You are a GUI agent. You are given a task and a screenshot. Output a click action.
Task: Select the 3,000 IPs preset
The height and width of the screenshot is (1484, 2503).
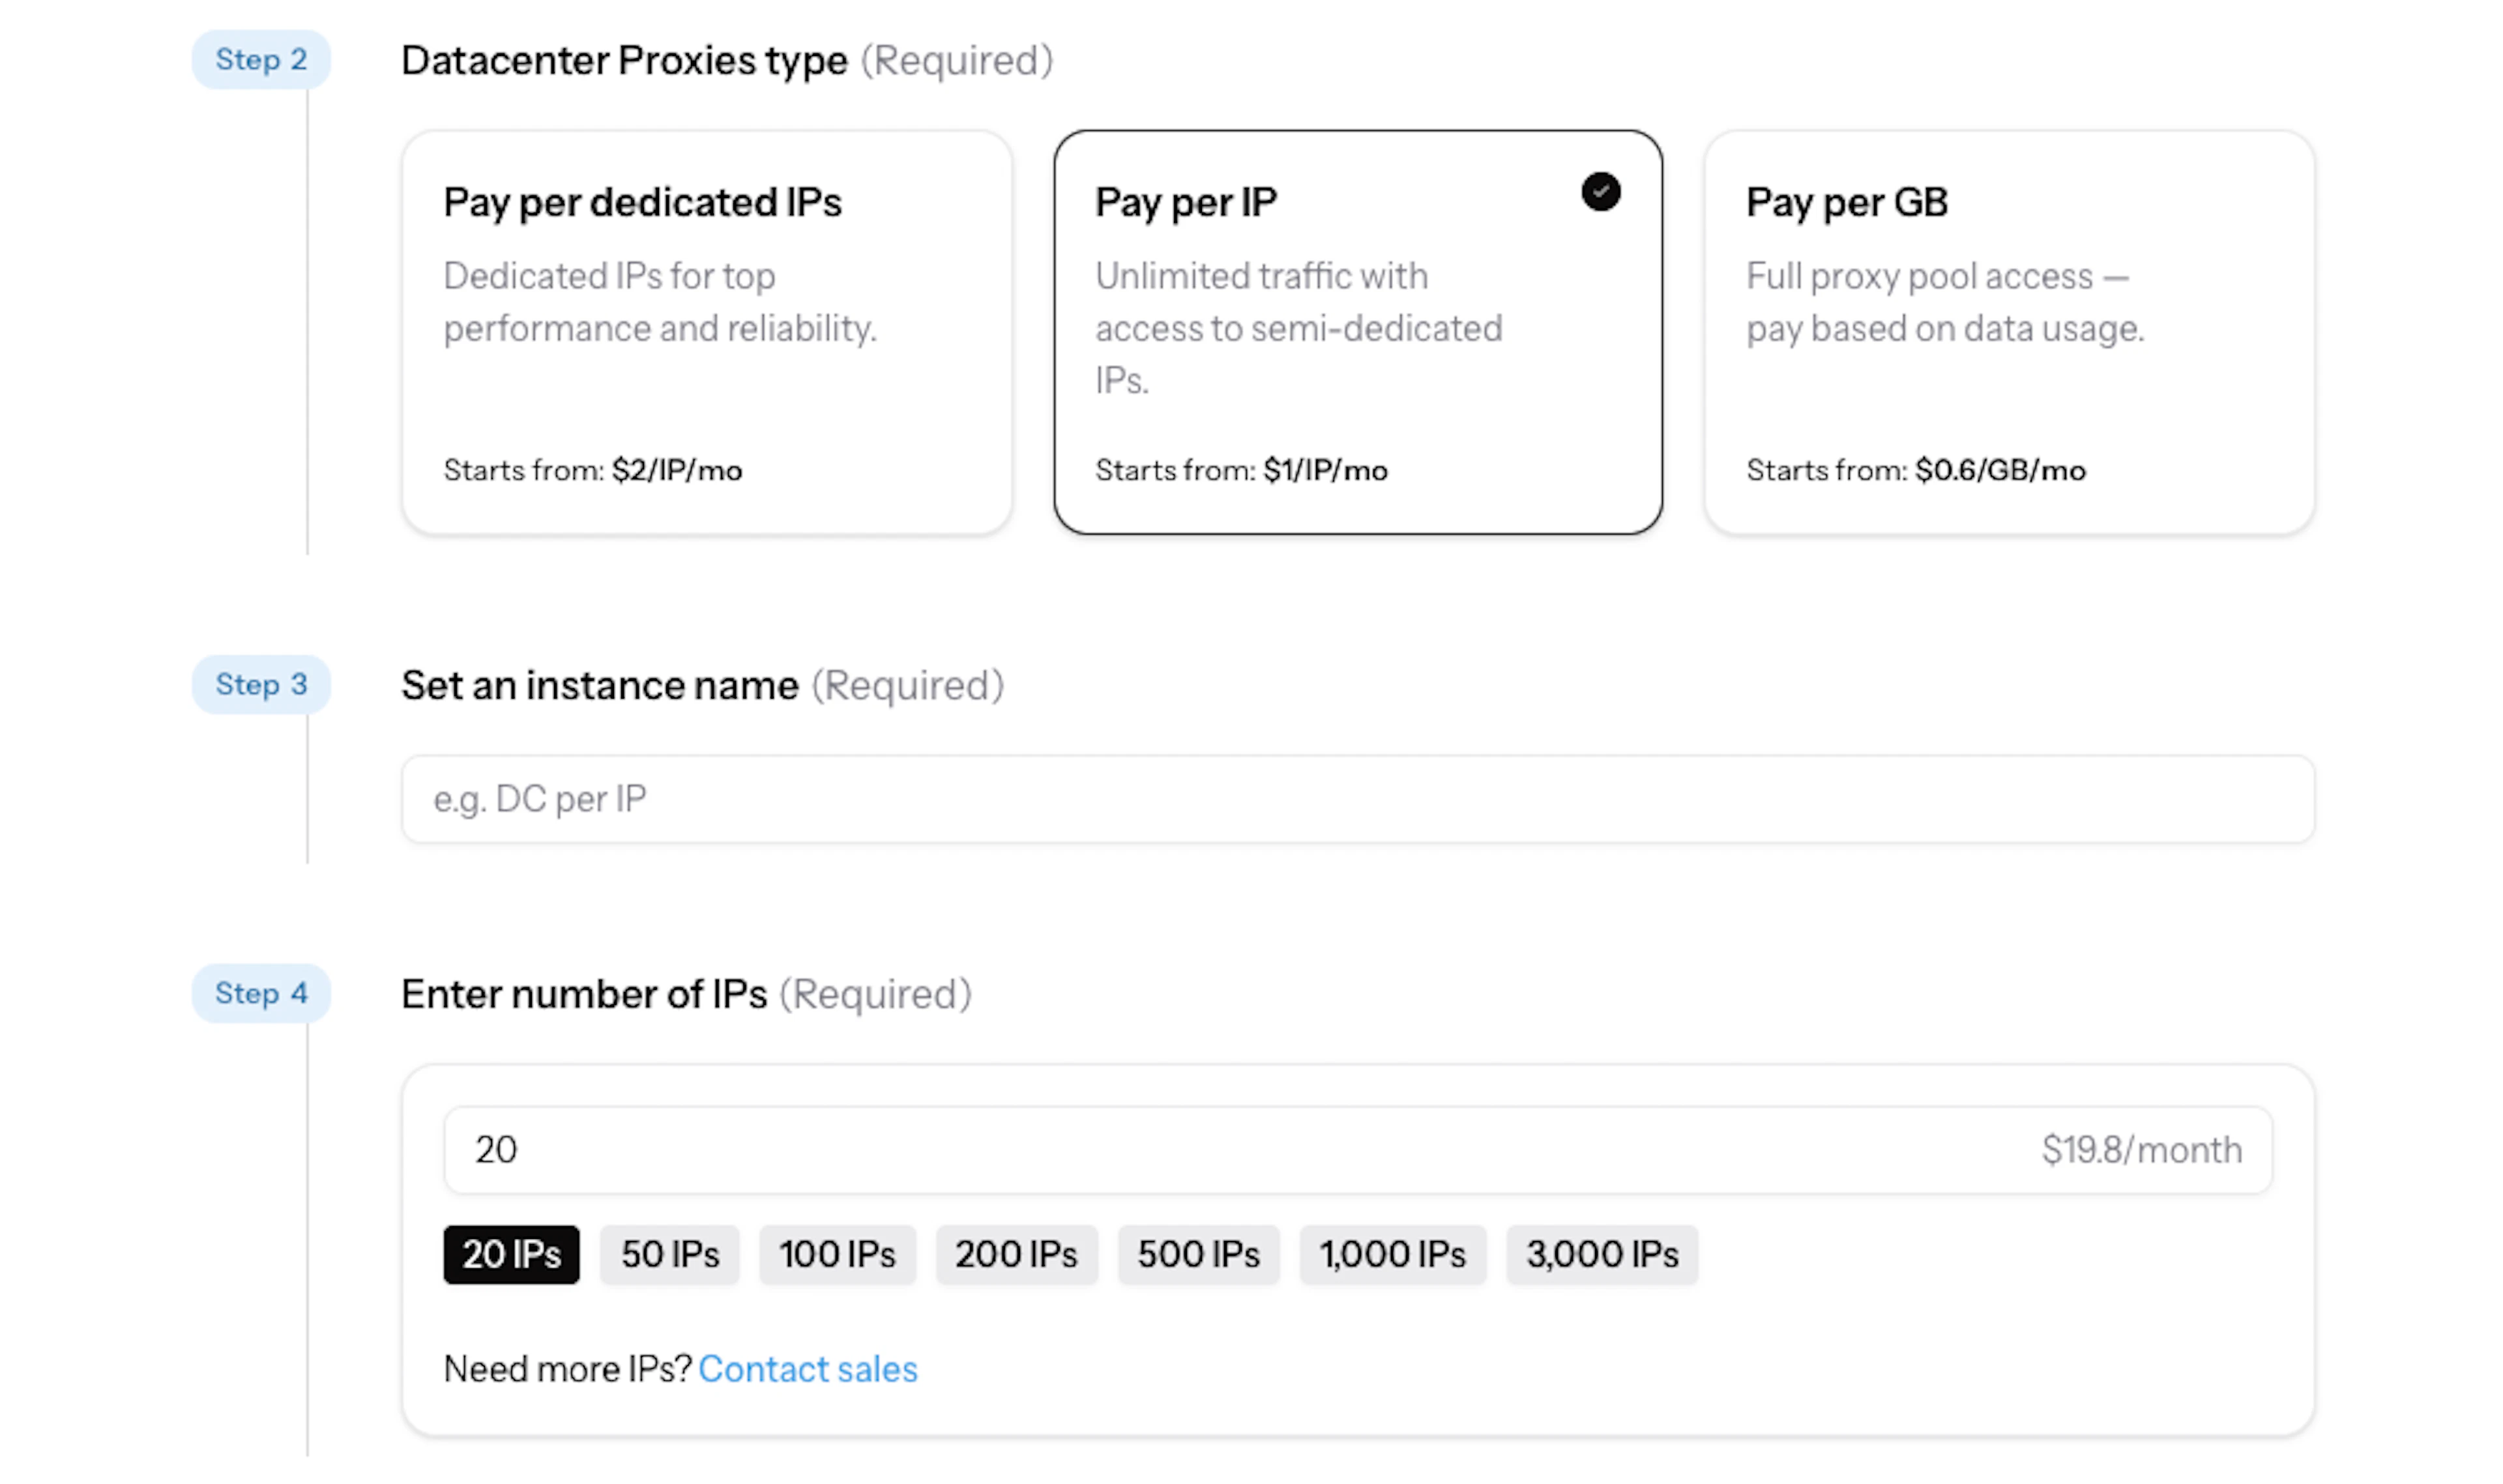(x=1602, y=1254)
